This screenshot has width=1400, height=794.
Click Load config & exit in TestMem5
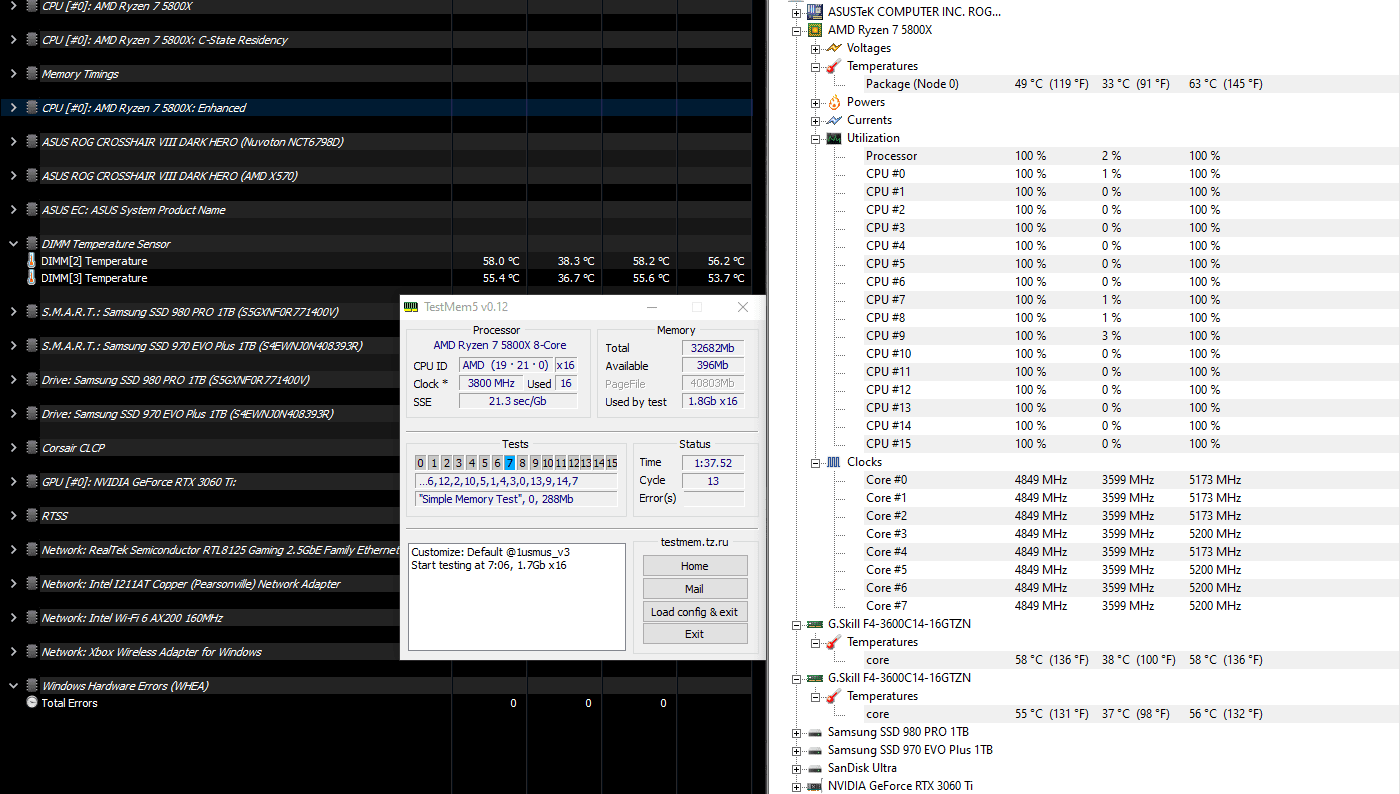[x=695, y=612]
